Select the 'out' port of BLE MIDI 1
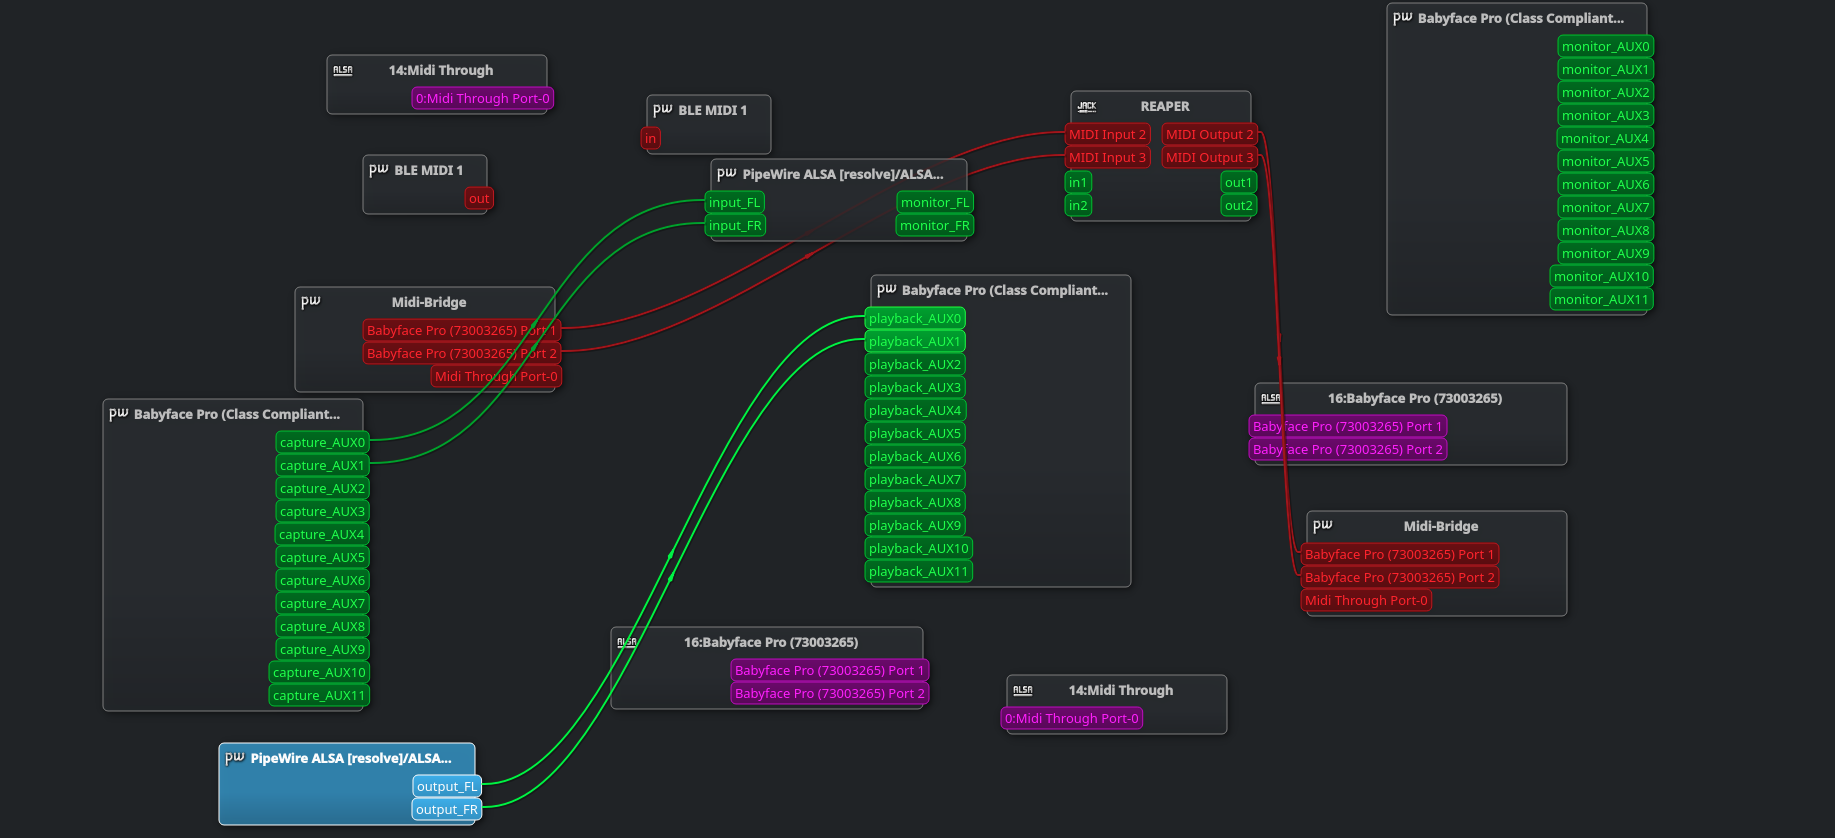Screen dimensions: 1835x838 coord(479,198)
